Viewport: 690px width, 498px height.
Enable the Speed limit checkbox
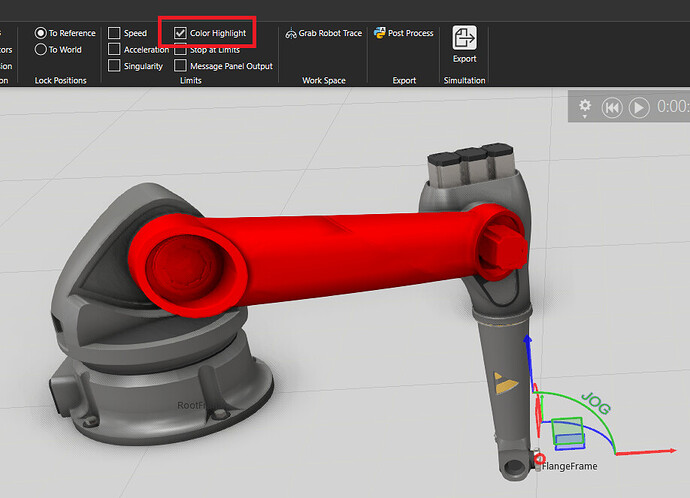[114, 33]
